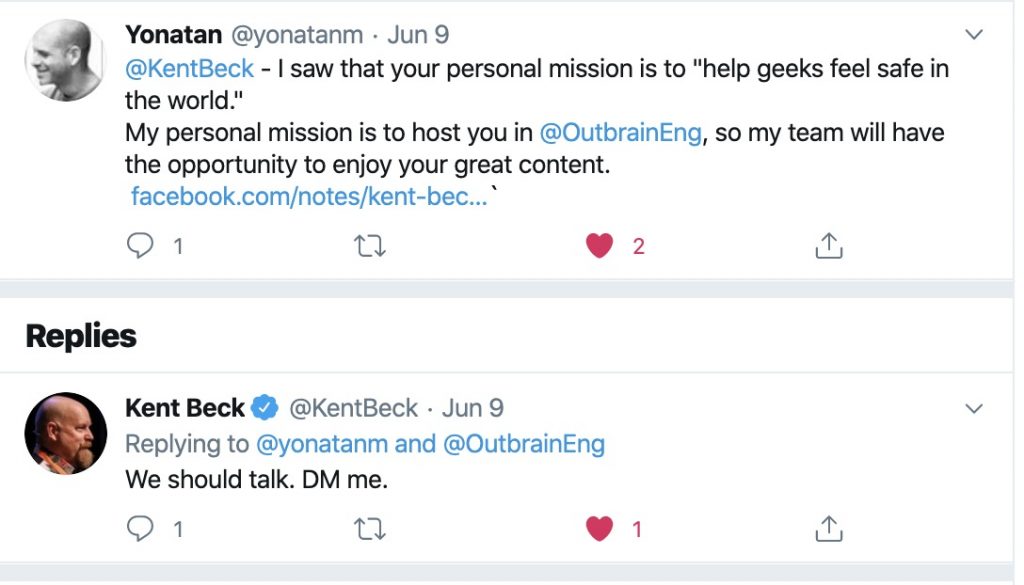Unlike Kent Beck's reply with the heart
Image resolution: width=1024 pixels, height=585 pixels.
coord(599,528)
